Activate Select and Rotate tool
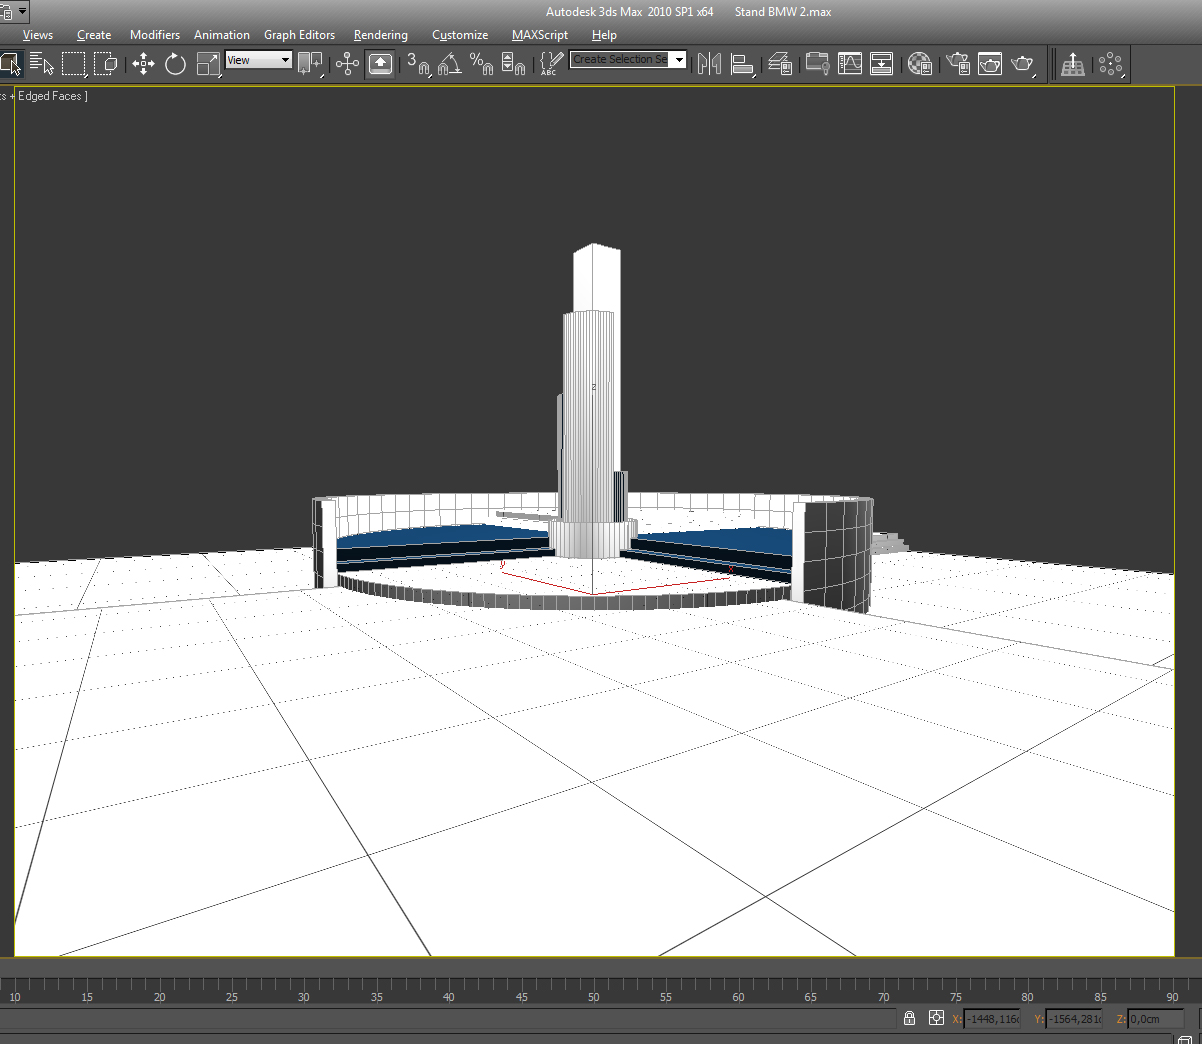Viewport: 1202px width, 1044px height. click(176, 64)
